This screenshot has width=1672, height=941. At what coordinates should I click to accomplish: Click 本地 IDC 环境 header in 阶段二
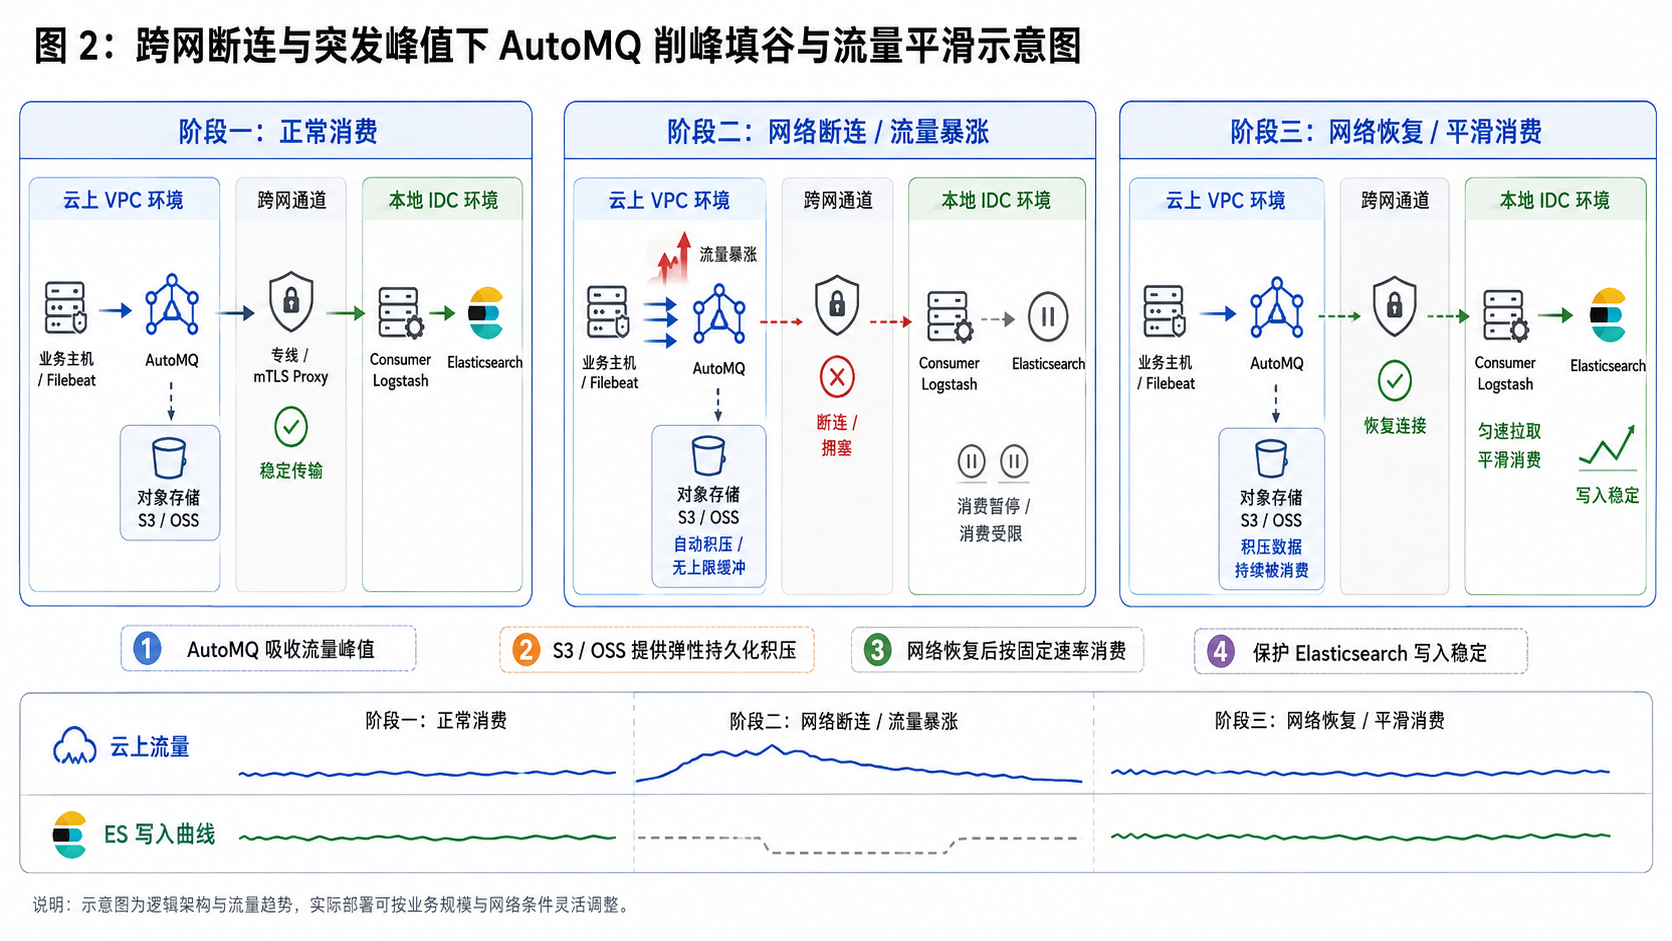point(996,200)
